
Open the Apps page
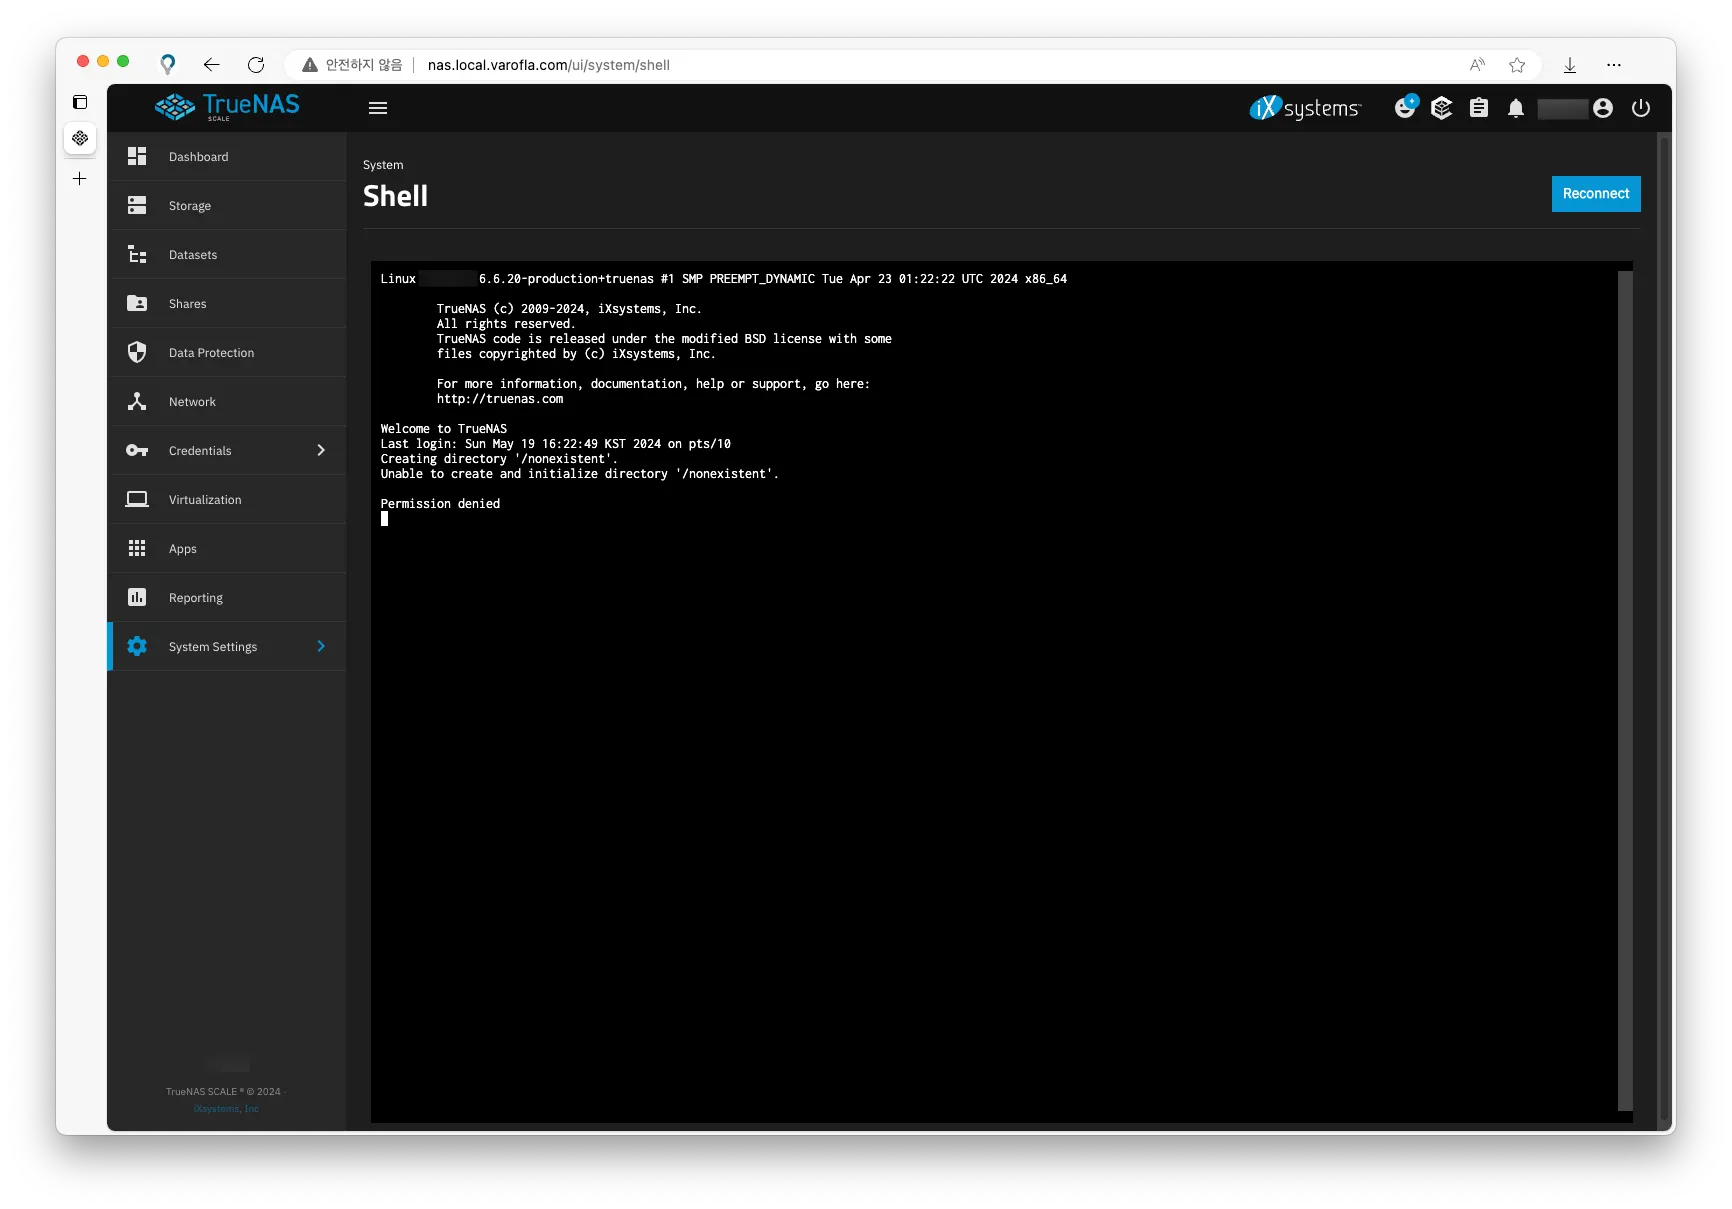[227, 549]
